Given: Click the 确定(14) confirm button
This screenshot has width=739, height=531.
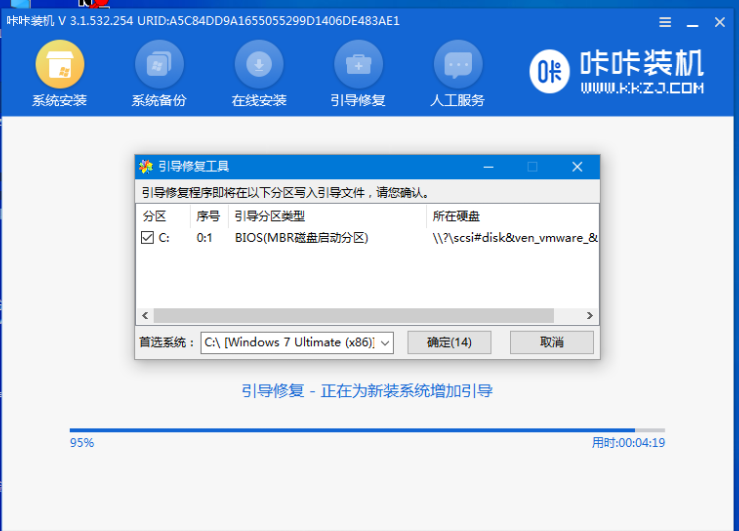Looking at the screenshot, I should pos(449,342).
